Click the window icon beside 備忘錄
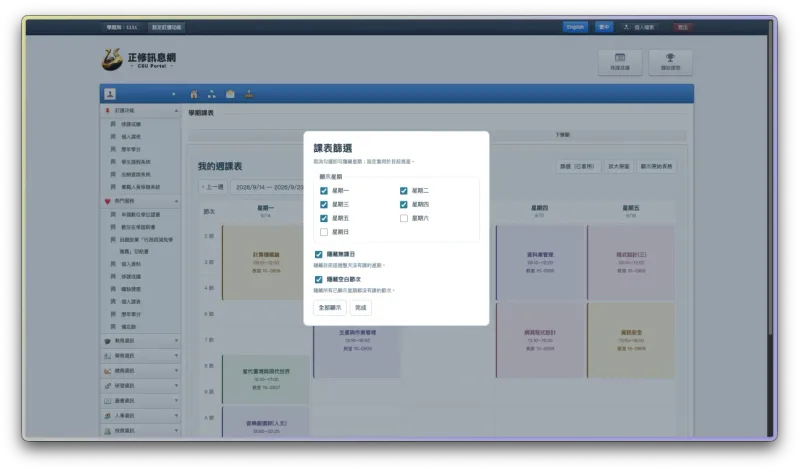 tap(113, 327)
